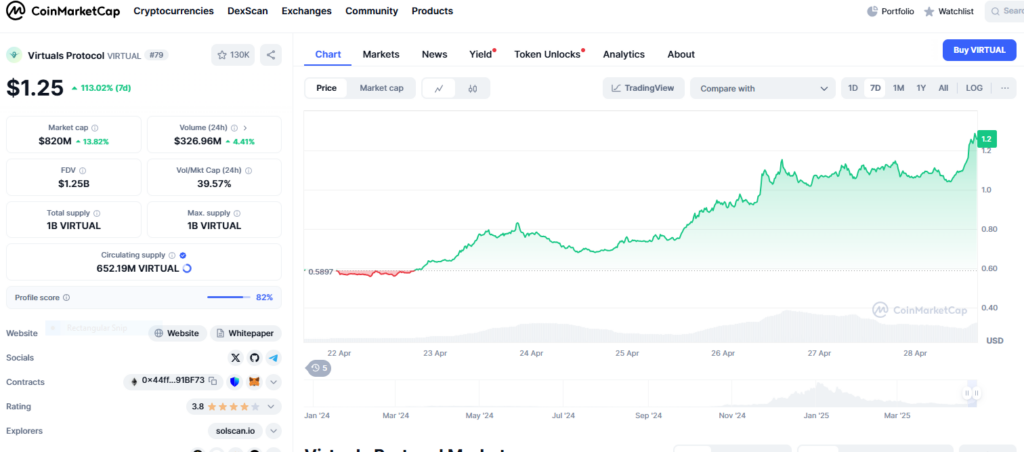
Task: Expand the 3.8 Rating dropdown
Action: [234, 406]
